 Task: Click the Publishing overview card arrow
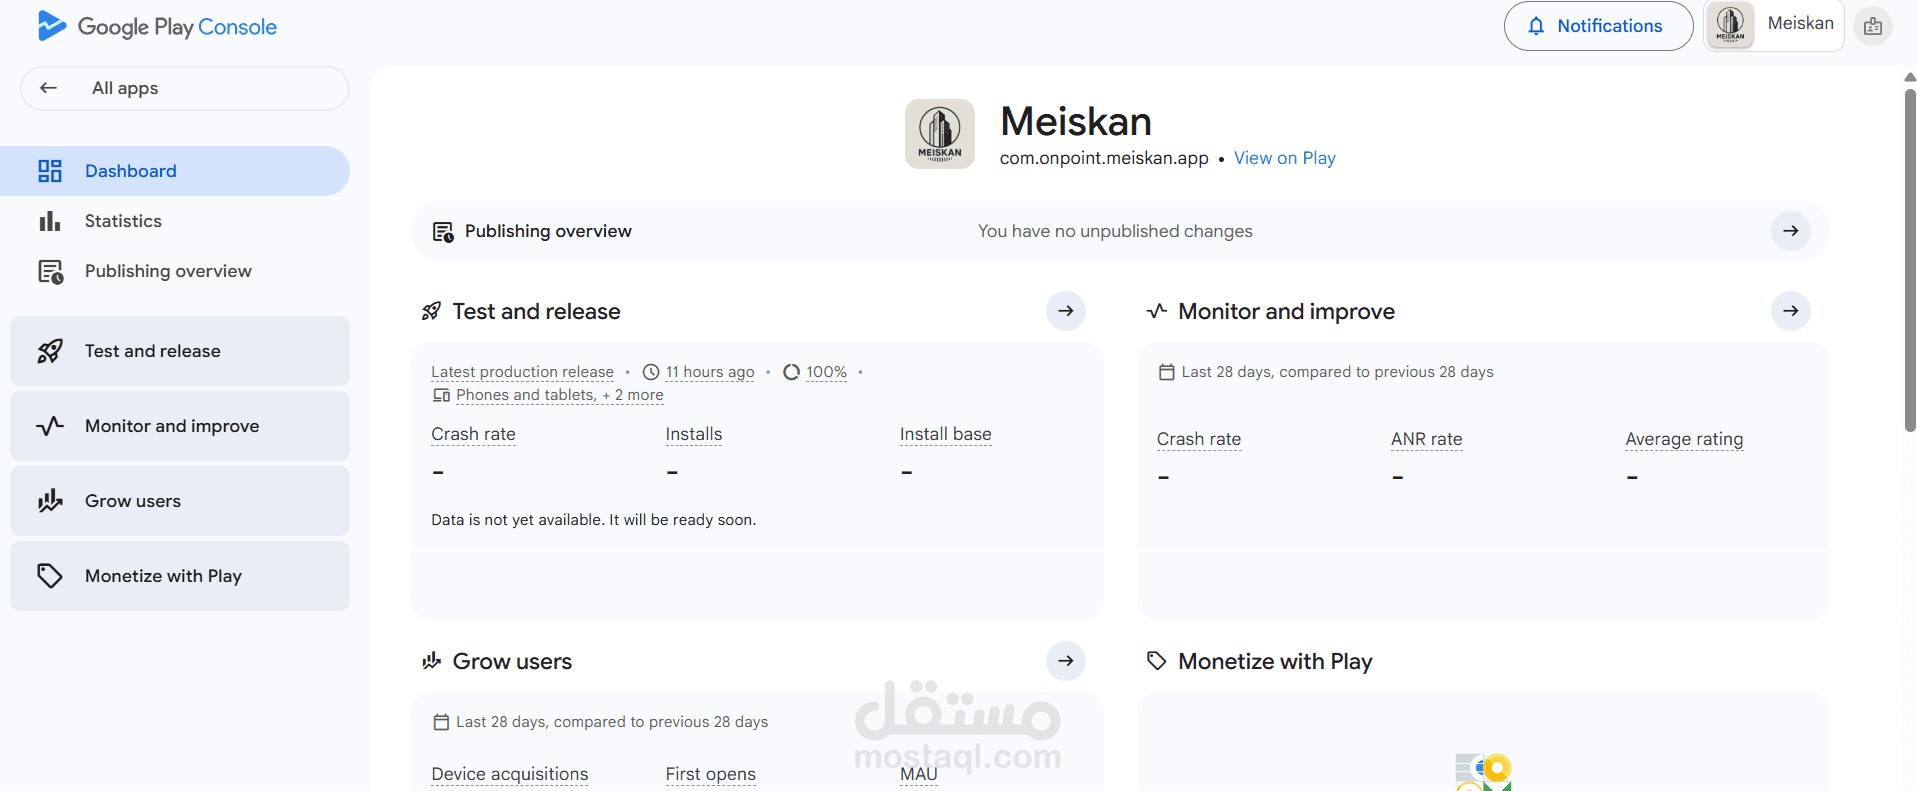[x=1791, y=231]
